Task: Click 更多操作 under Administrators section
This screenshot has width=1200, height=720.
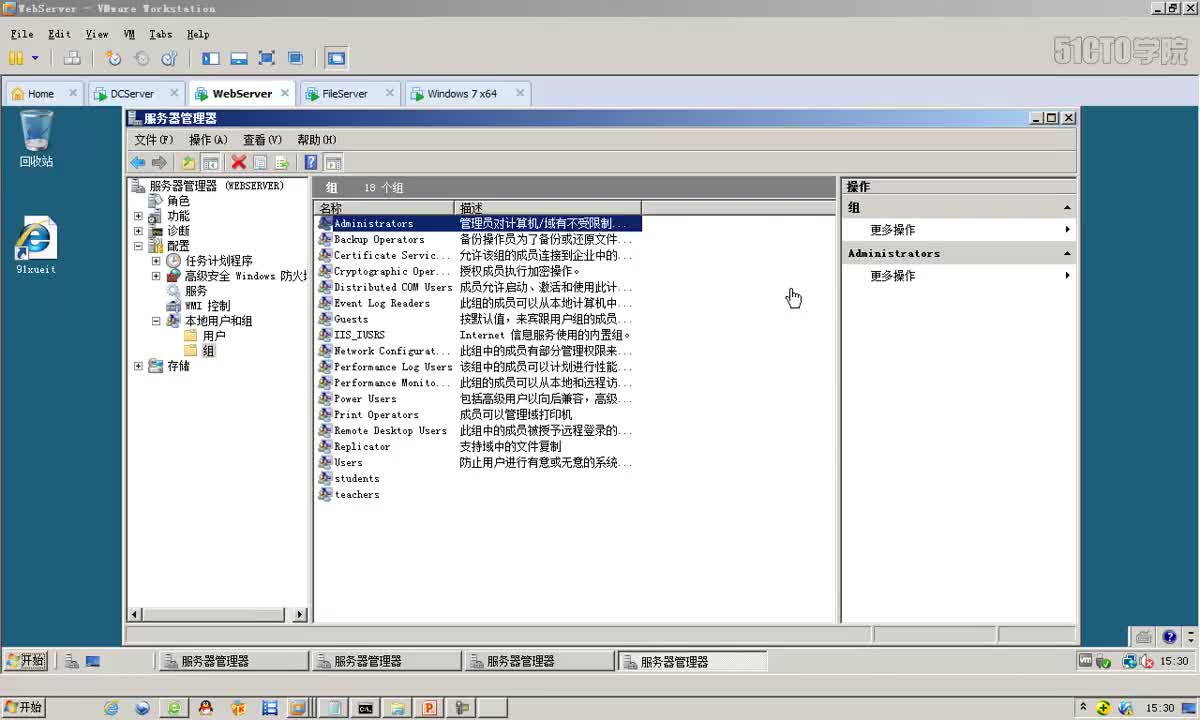Action: 892,276
